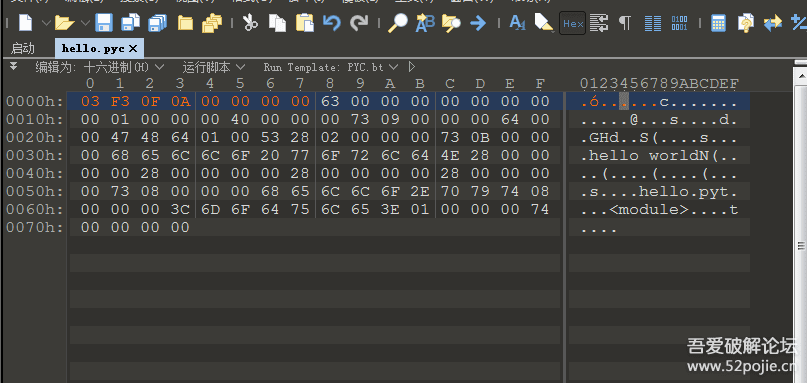Image resolution: width=807 pixels, height=383 pixels.
Task: Undo with the blue curved arrow
Action: 332,23
